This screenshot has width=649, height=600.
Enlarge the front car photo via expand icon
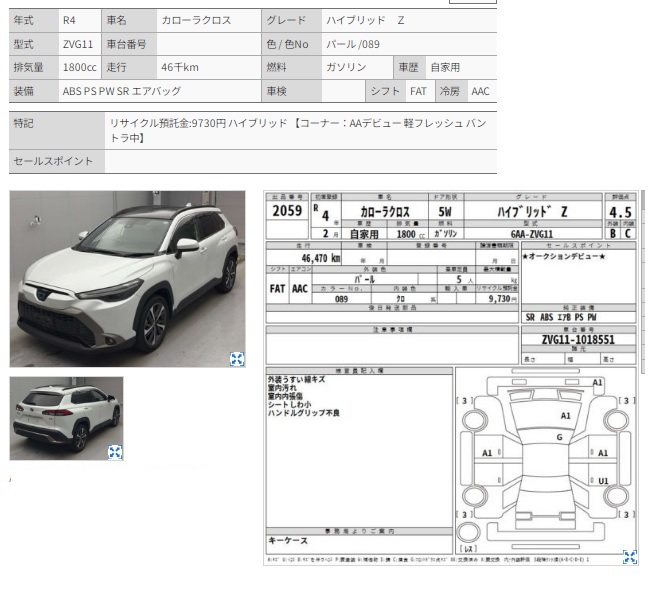coord(237,359)
